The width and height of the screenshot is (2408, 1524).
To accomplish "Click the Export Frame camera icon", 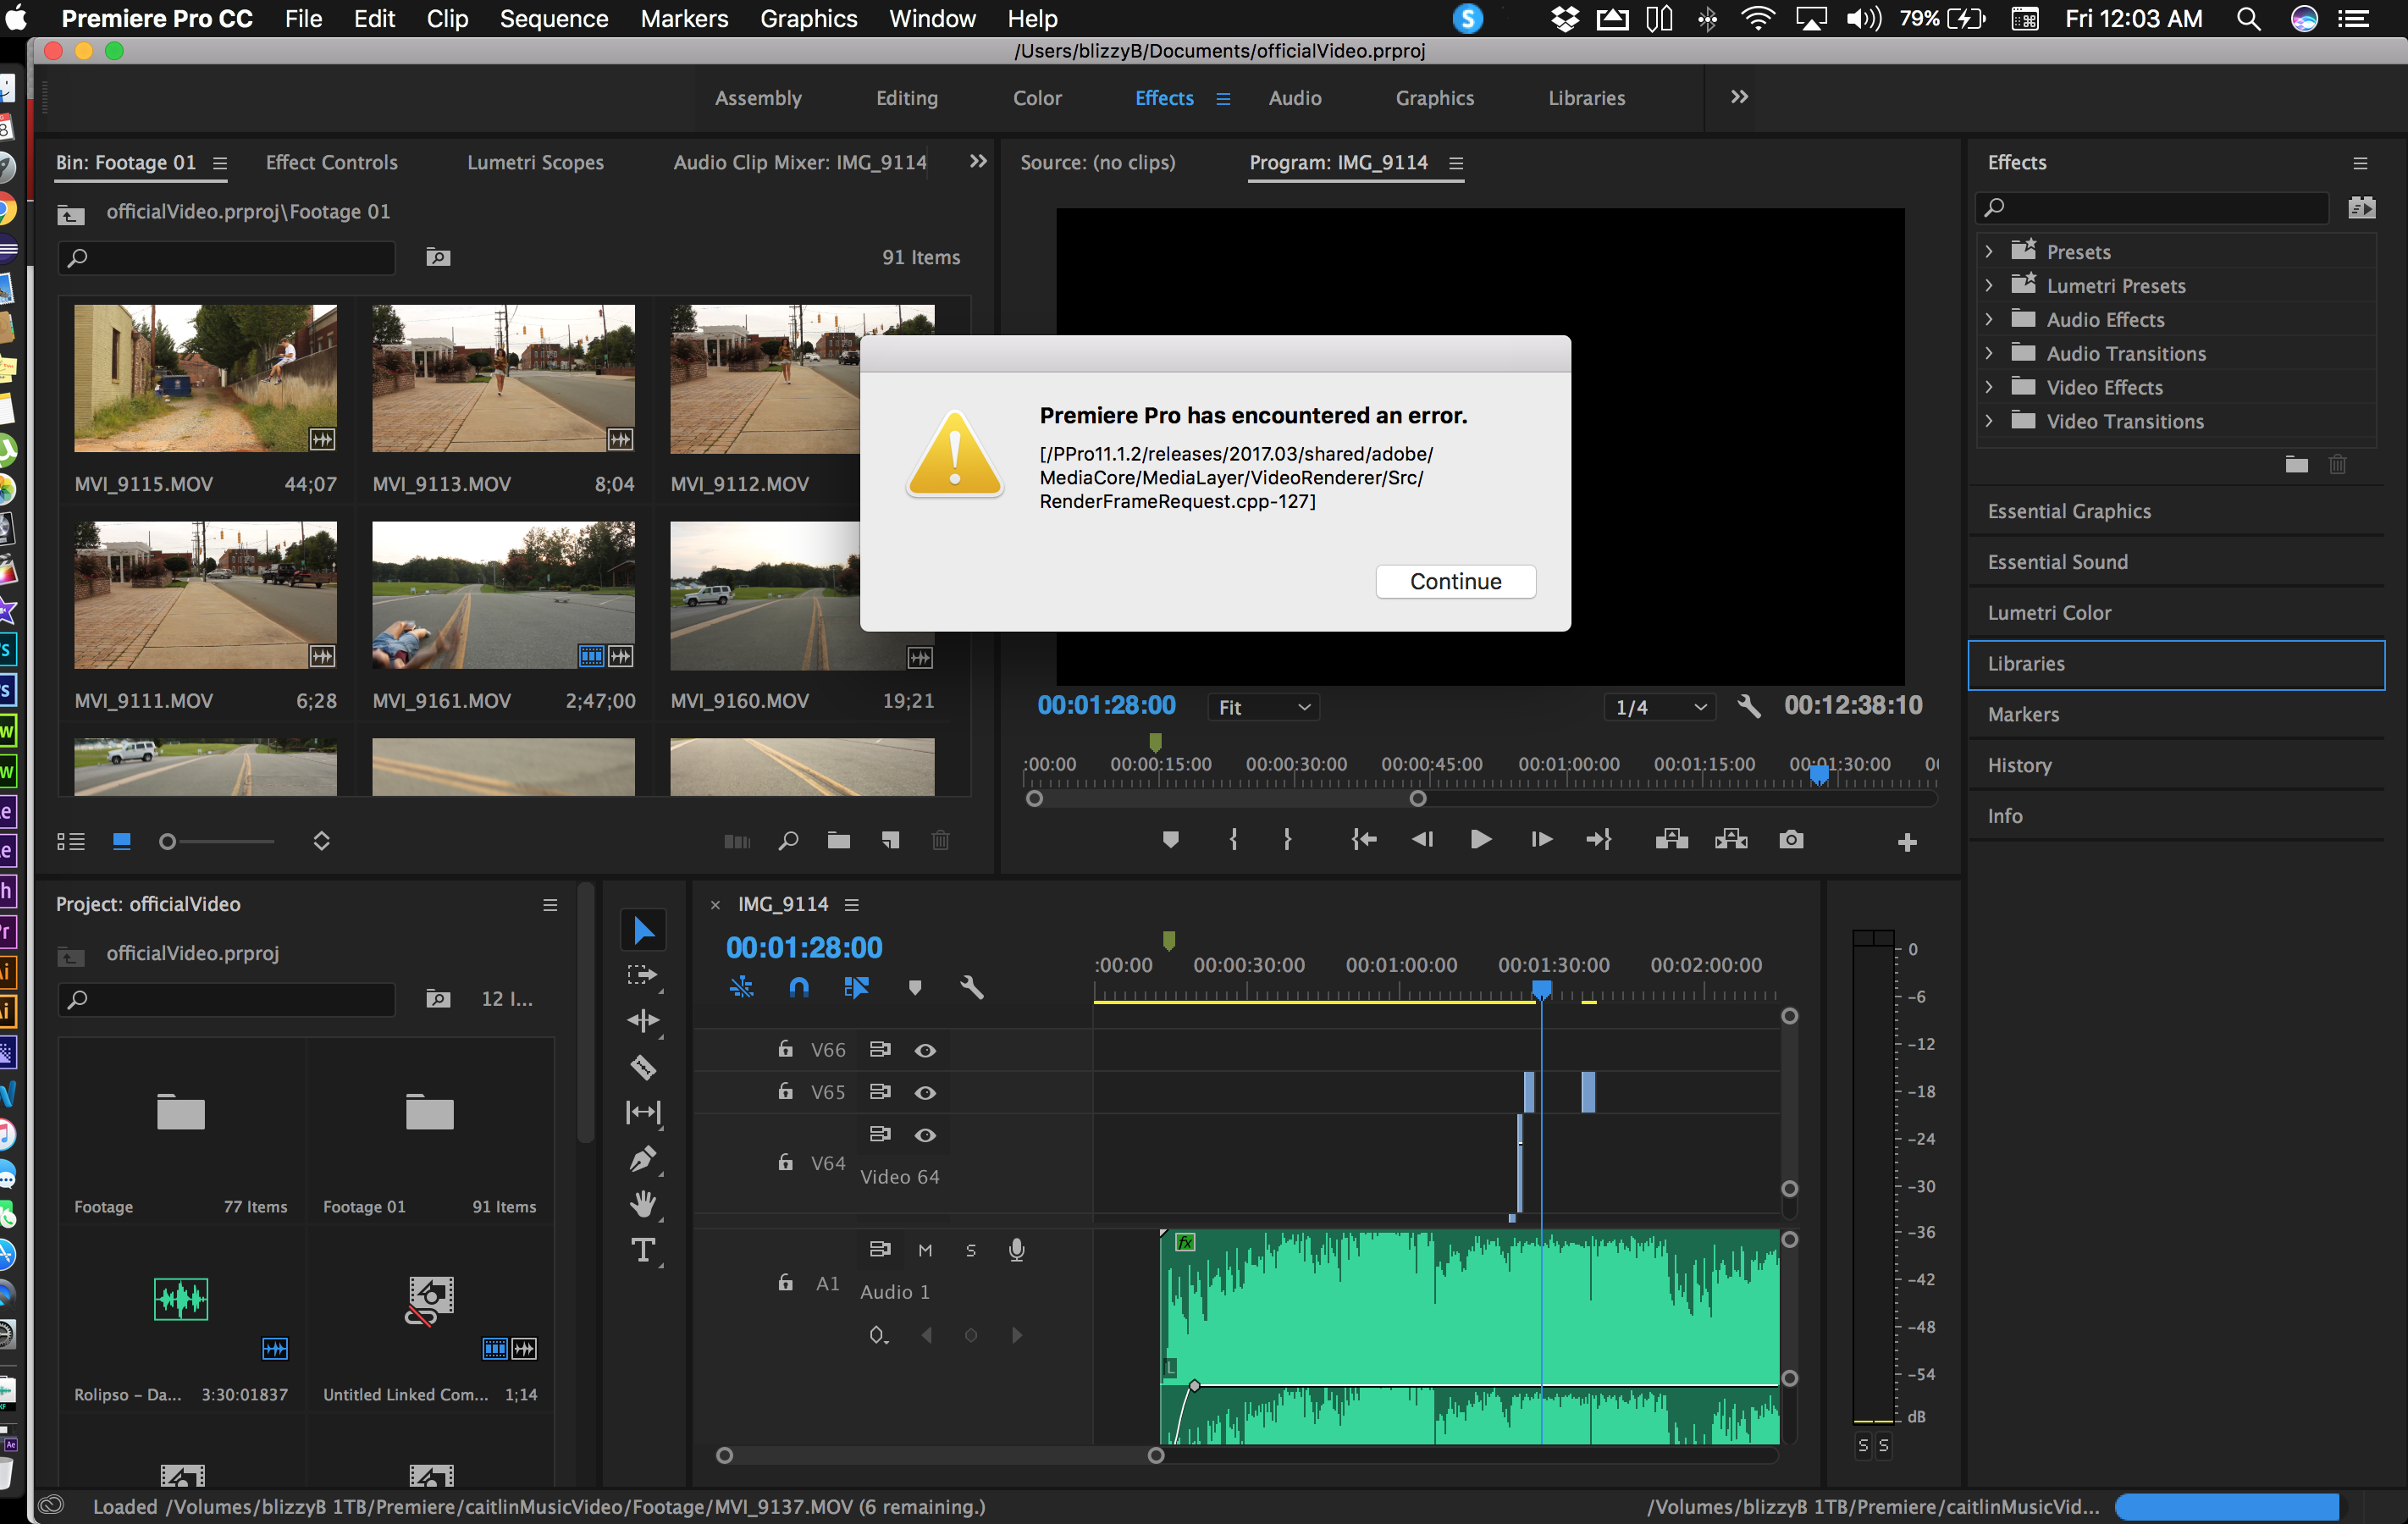I will (1791, 840).
